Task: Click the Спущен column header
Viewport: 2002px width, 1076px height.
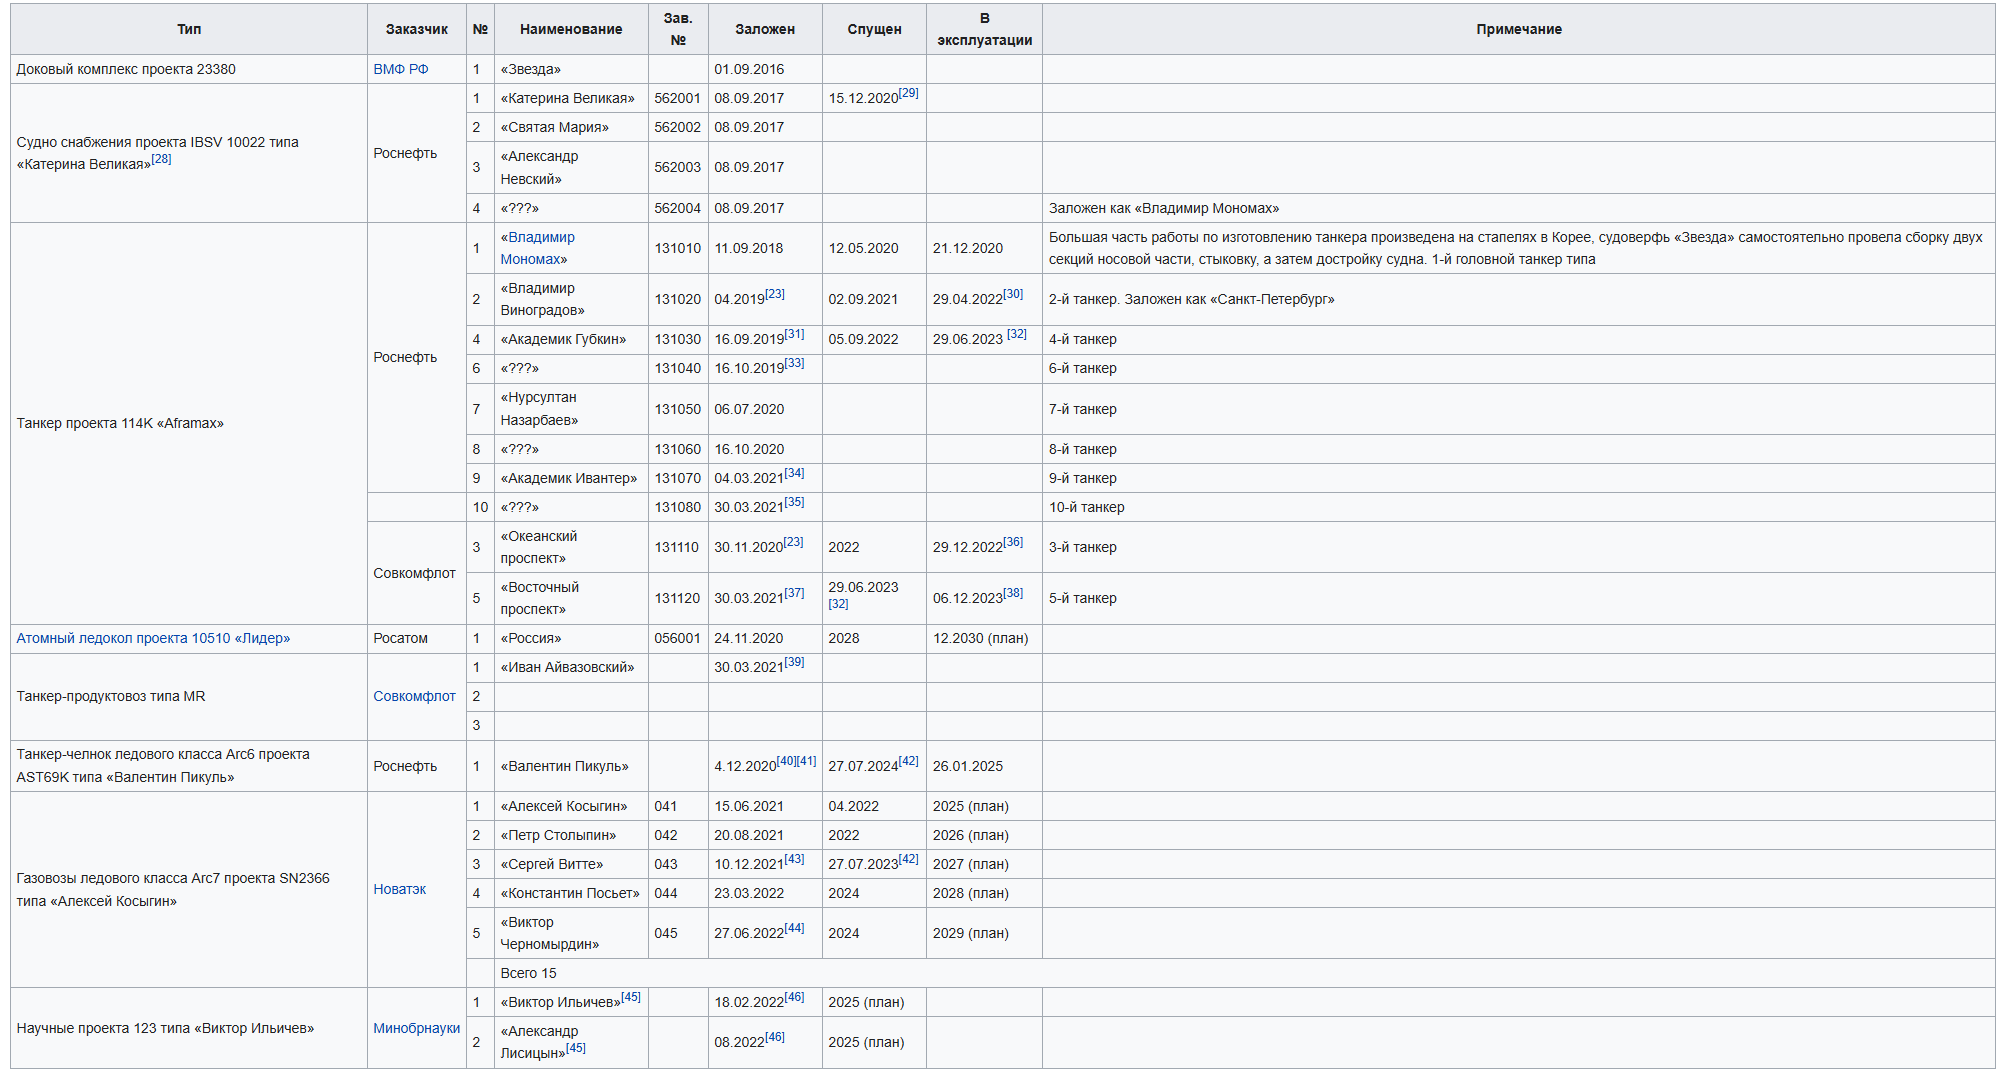Action: [874, 29]
